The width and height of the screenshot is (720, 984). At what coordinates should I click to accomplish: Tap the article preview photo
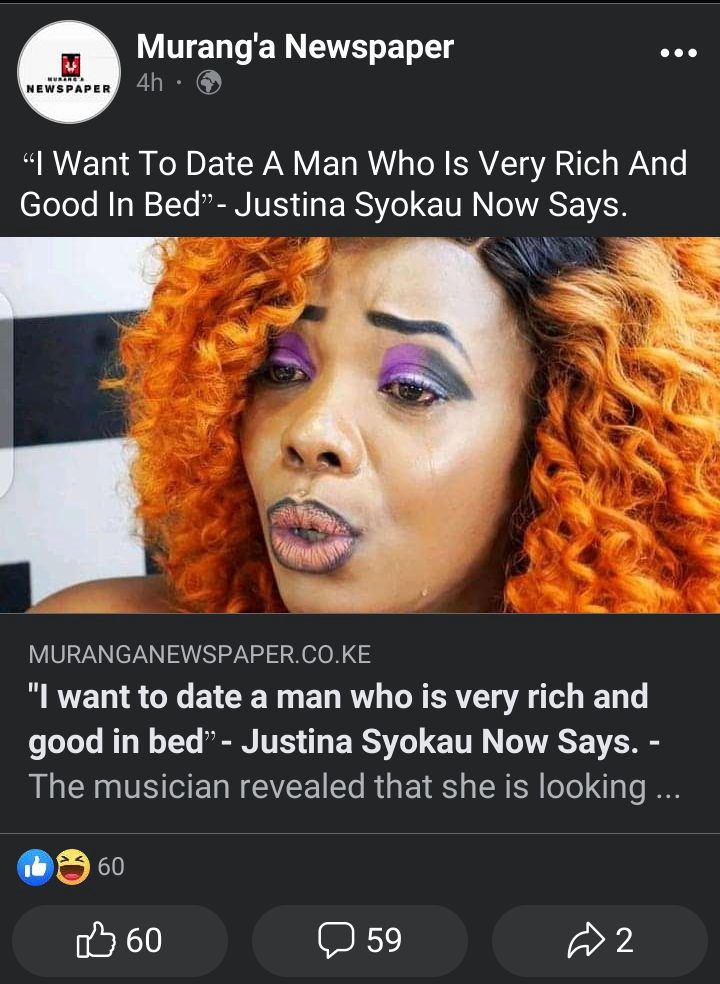coord(360,425)
